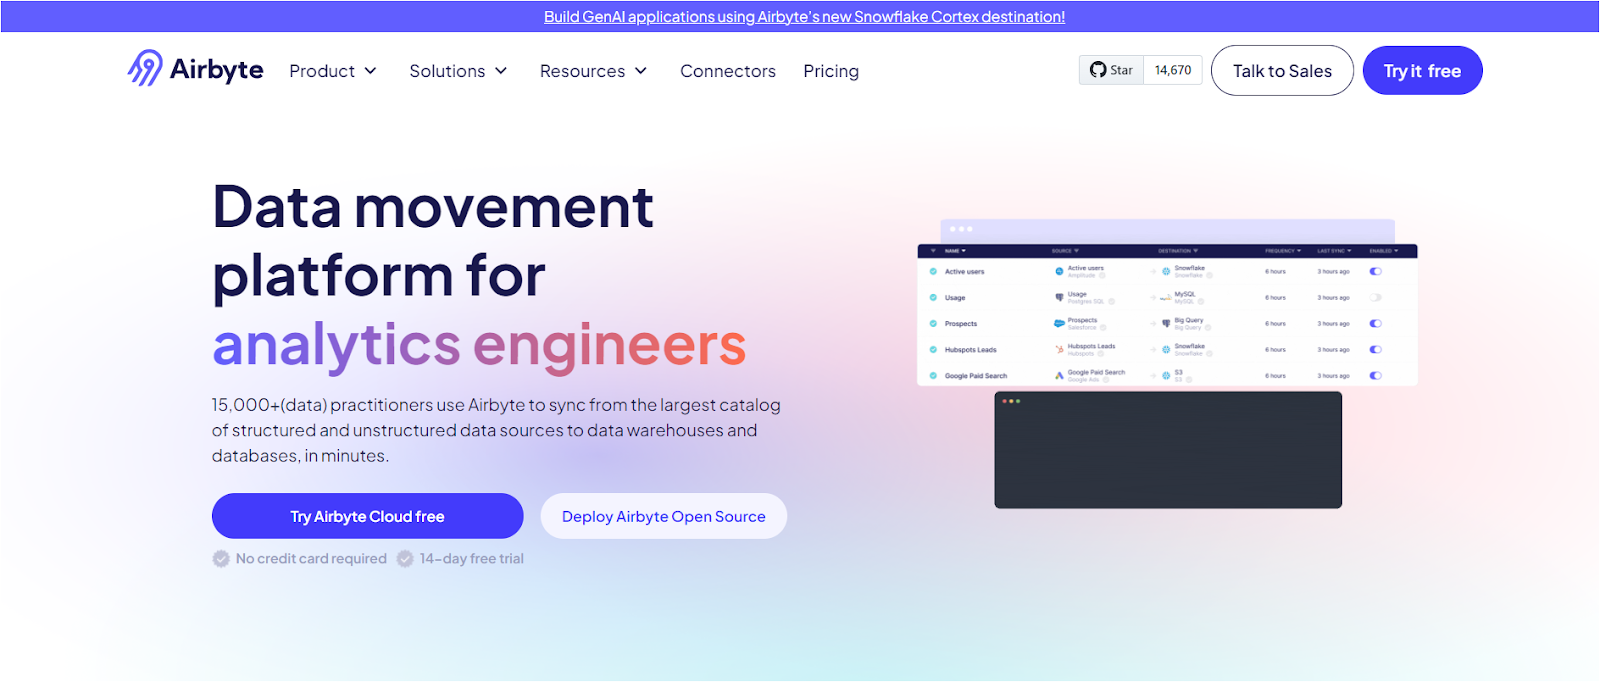Click Deploy Airbyte Open Source button

[x=664, y=516]
